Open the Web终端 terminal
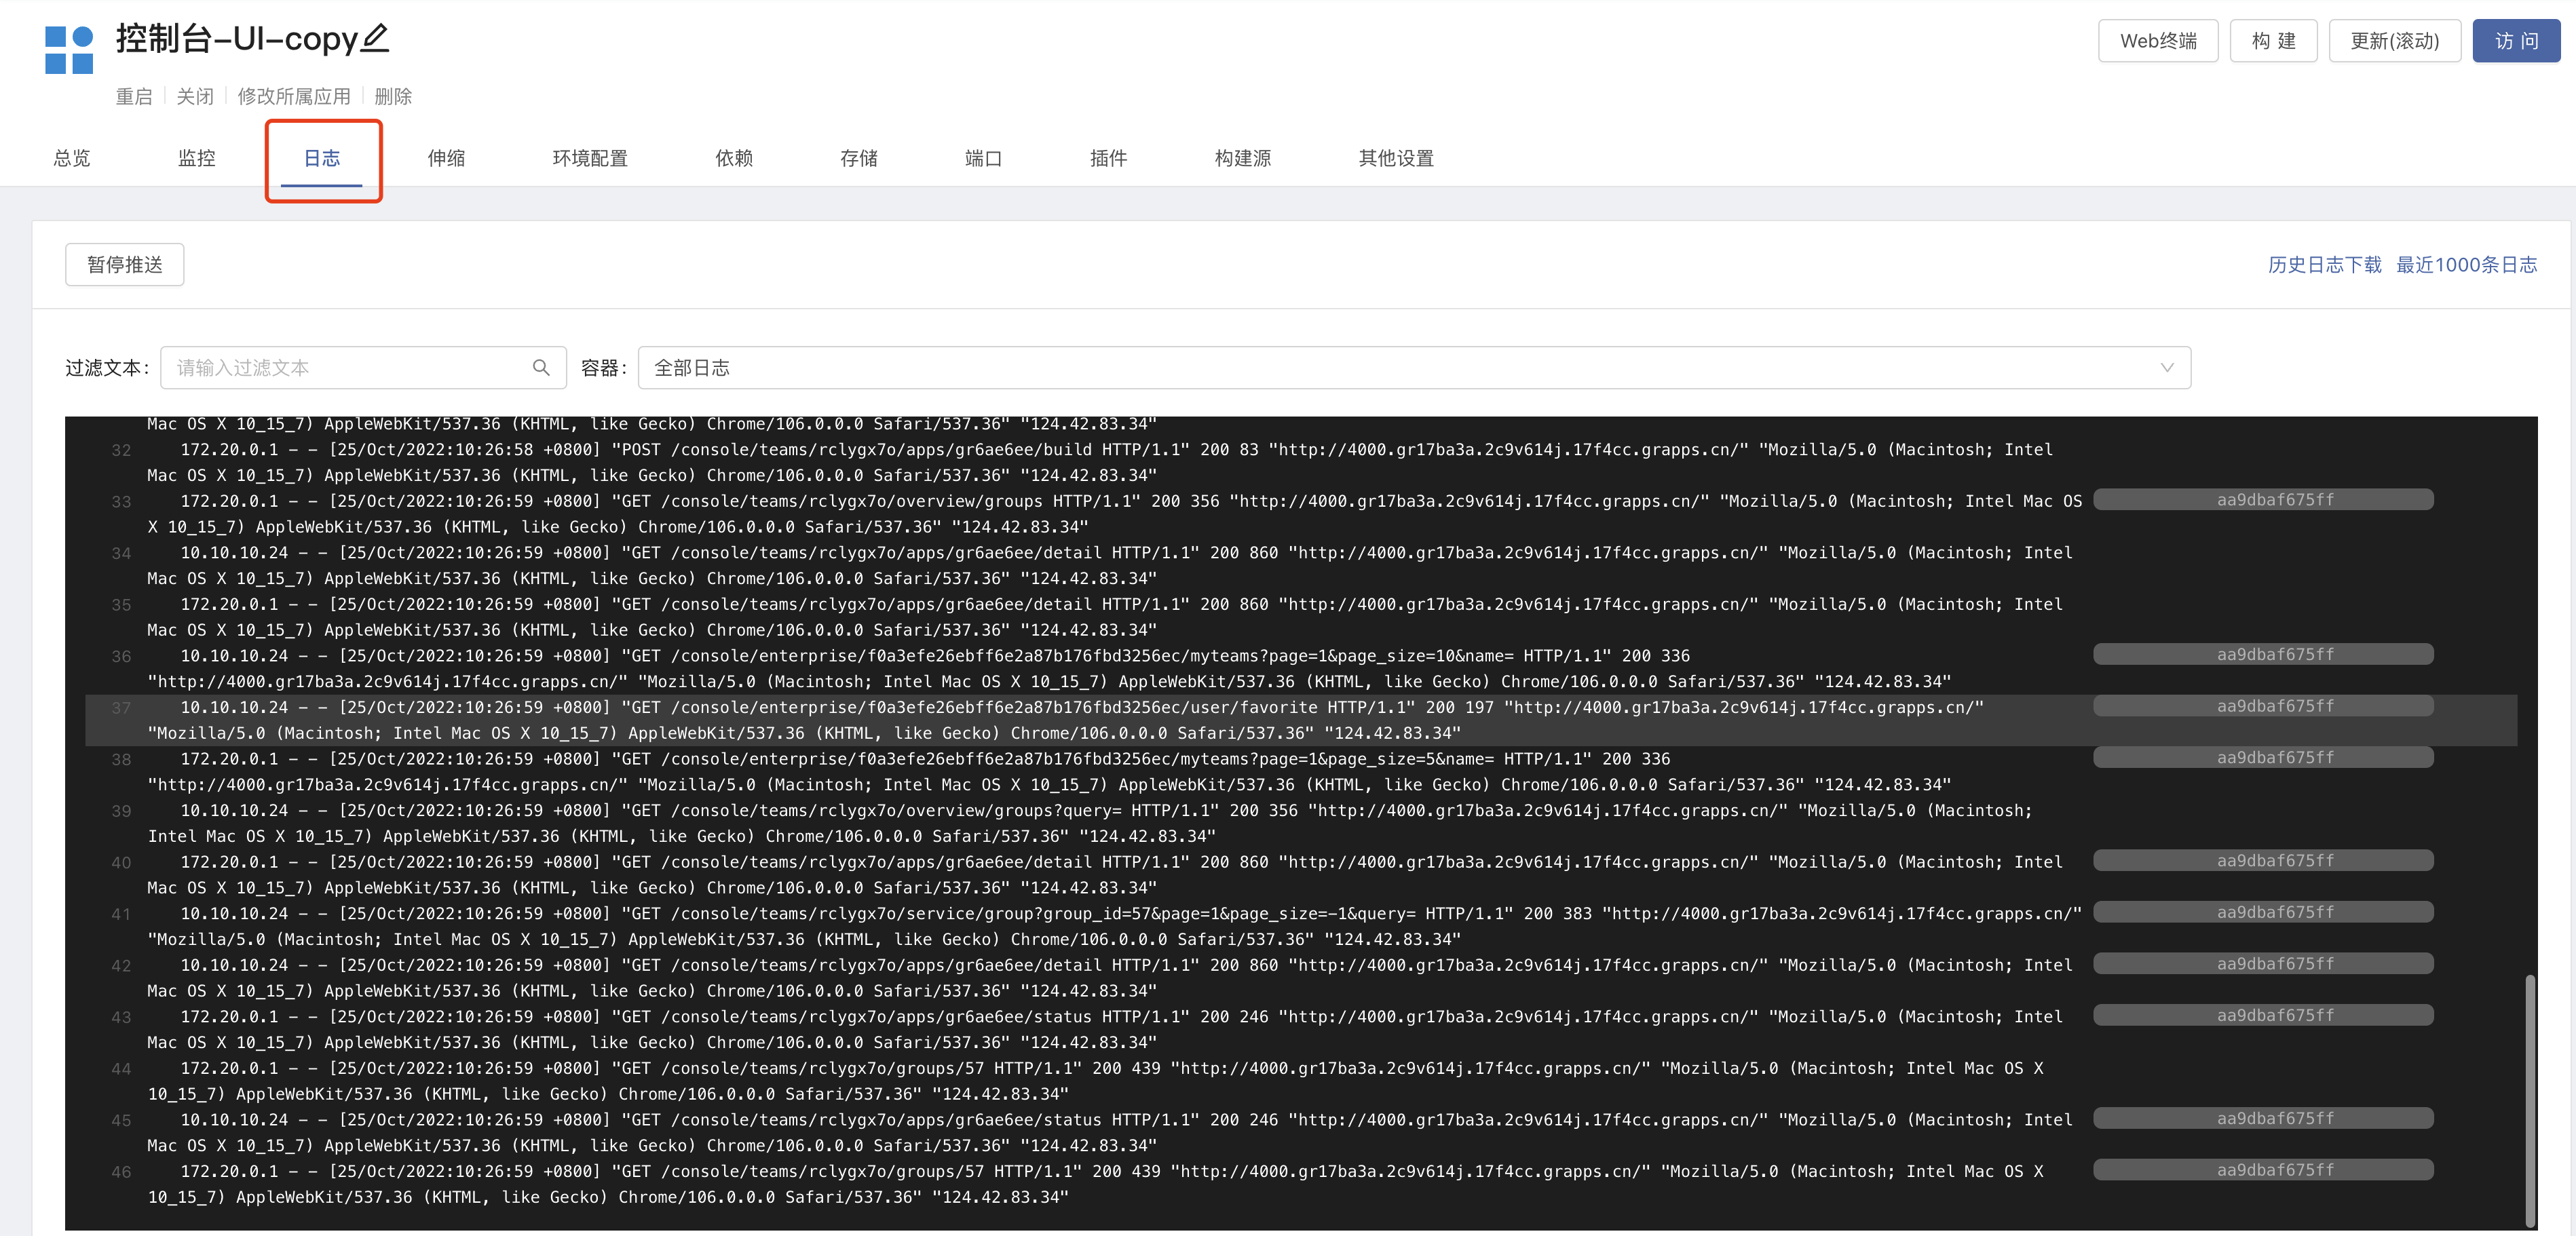This screenshot has width=2576, height=1236. coord(2158,40)
